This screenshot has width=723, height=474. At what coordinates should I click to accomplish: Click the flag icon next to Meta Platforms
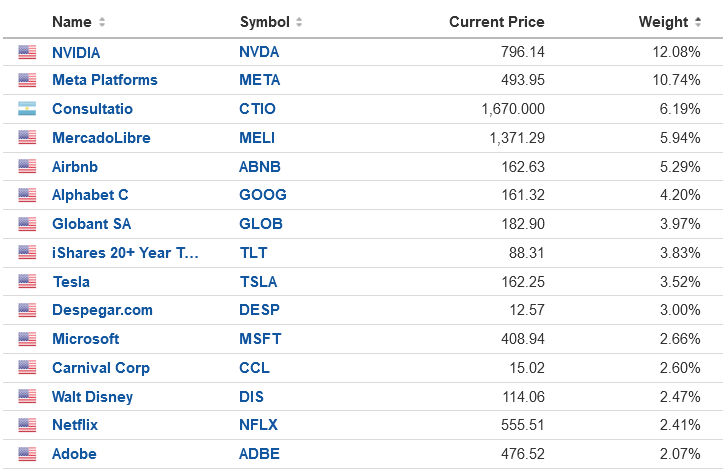click(x=26, y=80)
